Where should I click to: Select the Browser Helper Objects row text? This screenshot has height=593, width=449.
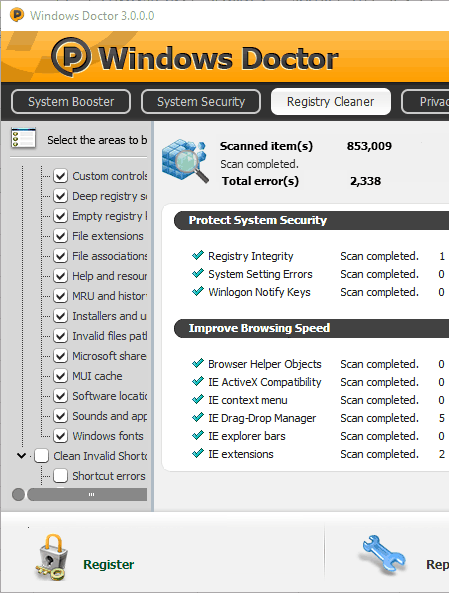[265, 364]
